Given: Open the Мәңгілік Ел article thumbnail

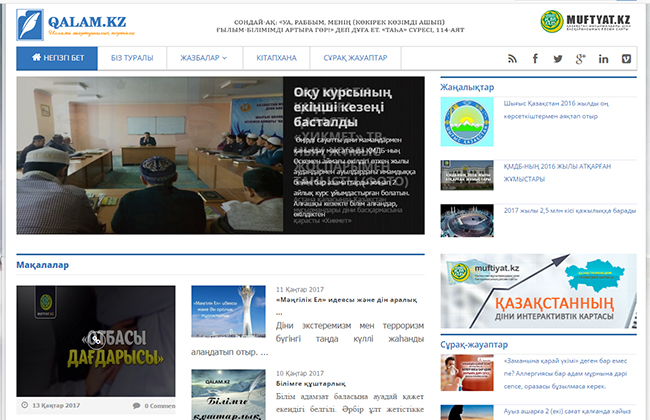Looking at the screenshot, I should (x=228, y=311).
